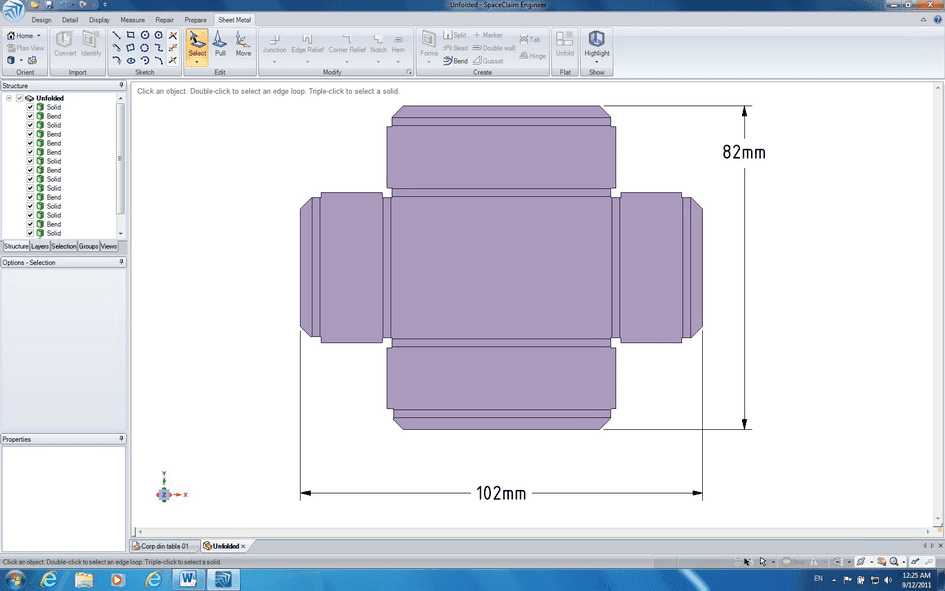Screen dimensions: 945x591
Task: Click the snap view icon beside view cube
Action: click(33, 60)
